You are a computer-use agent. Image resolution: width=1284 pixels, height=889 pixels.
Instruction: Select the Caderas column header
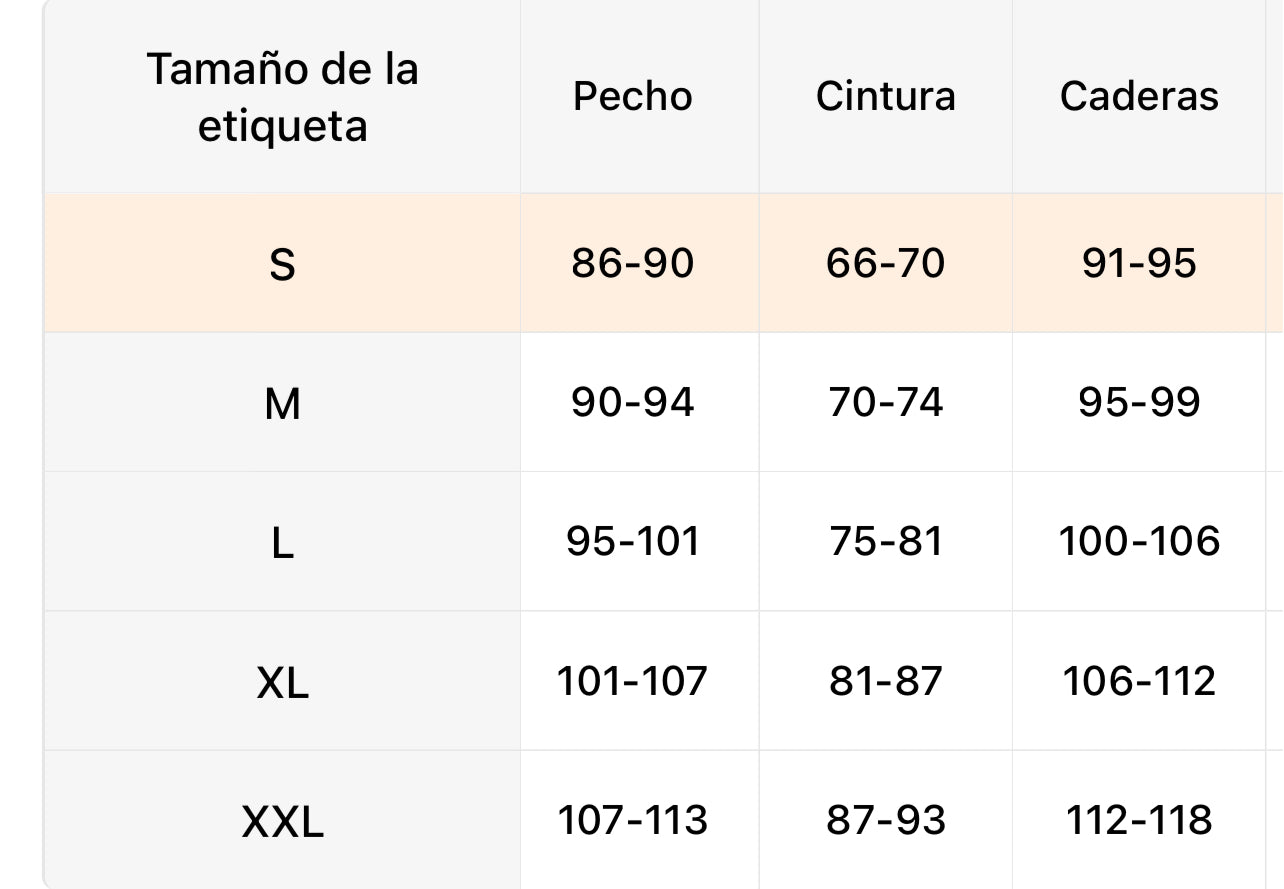coord(1139,97)
